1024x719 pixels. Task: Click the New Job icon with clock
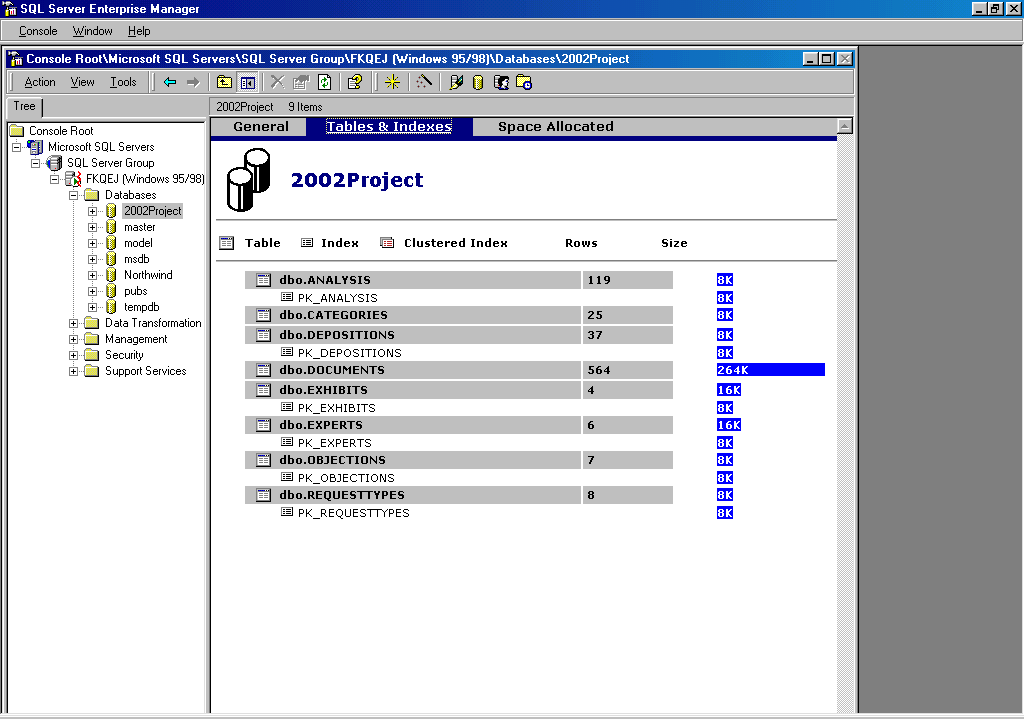pyautogui.click(x=523, y=82)
